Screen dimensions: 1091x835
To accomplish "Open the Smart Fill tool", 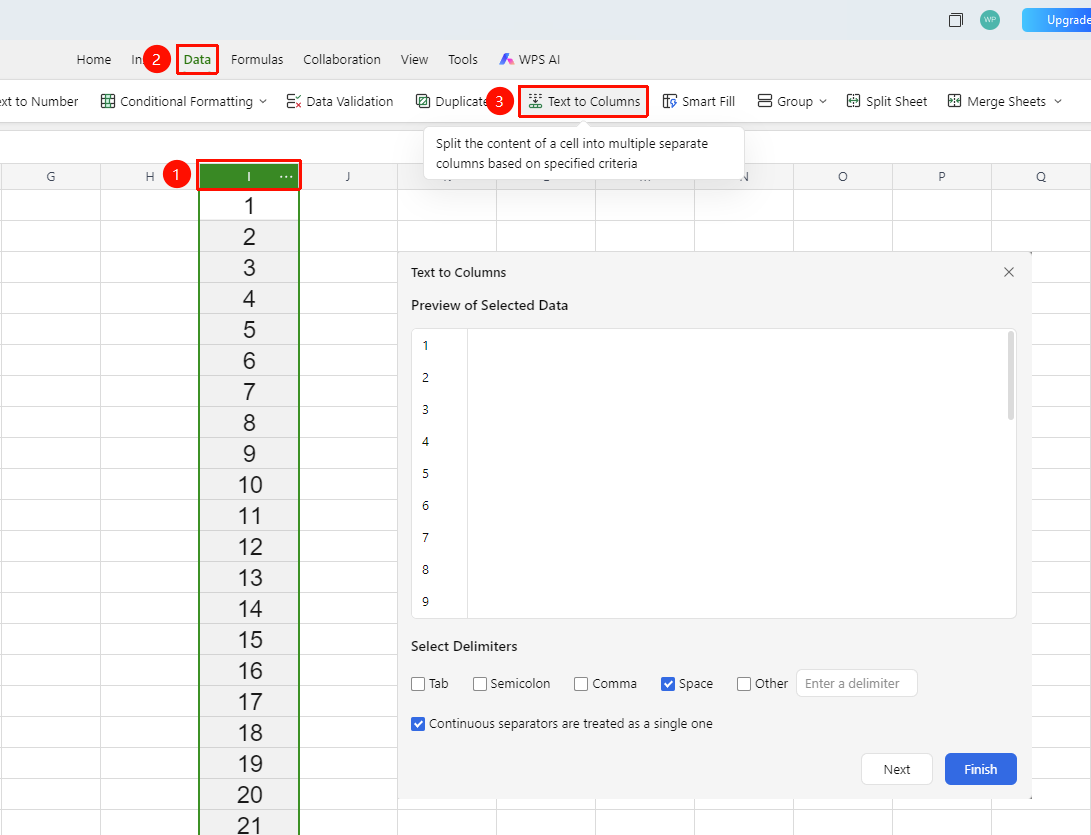I will coord(699,102).
